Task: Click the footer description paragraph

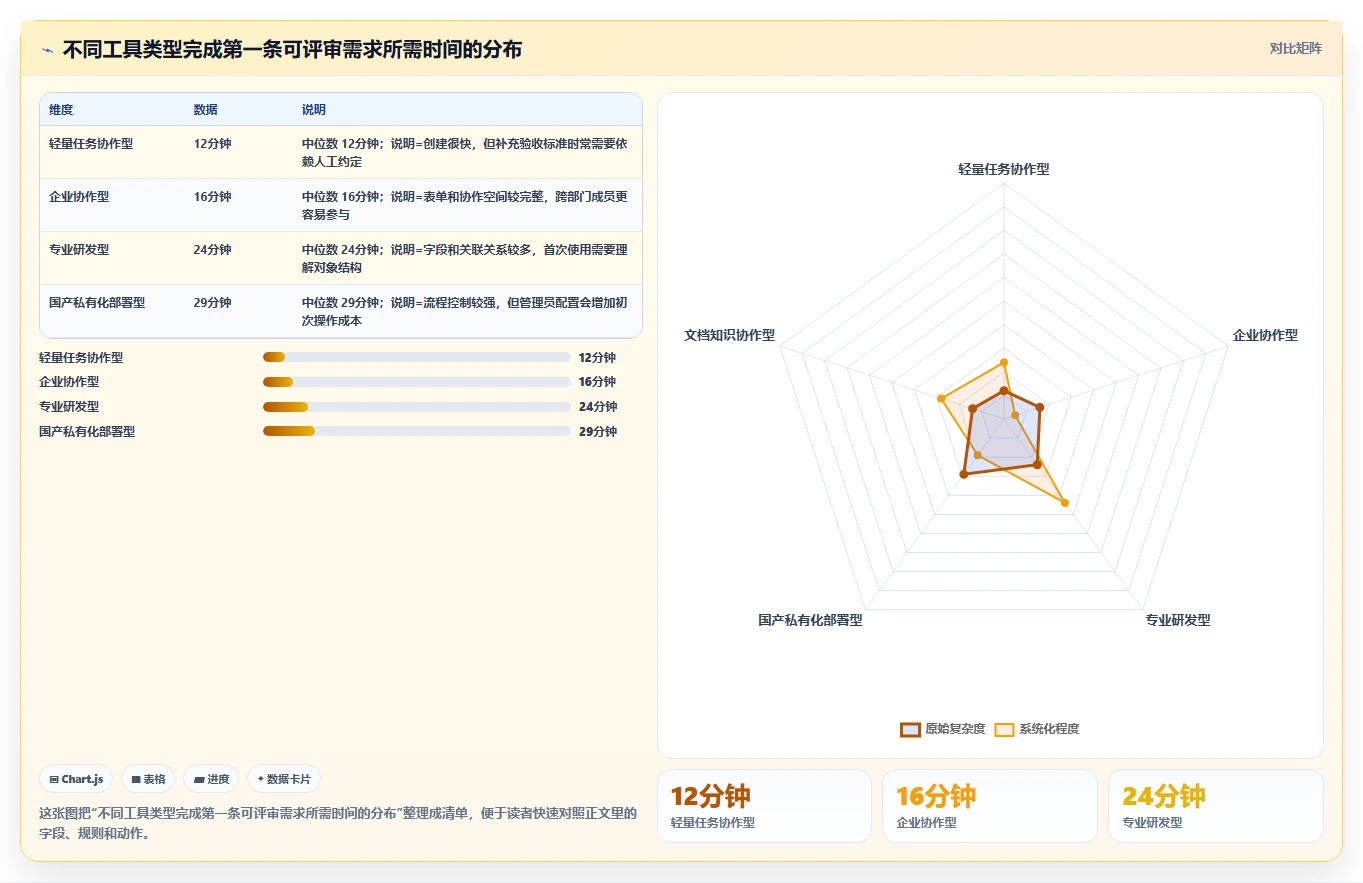Action: [338, 823]
